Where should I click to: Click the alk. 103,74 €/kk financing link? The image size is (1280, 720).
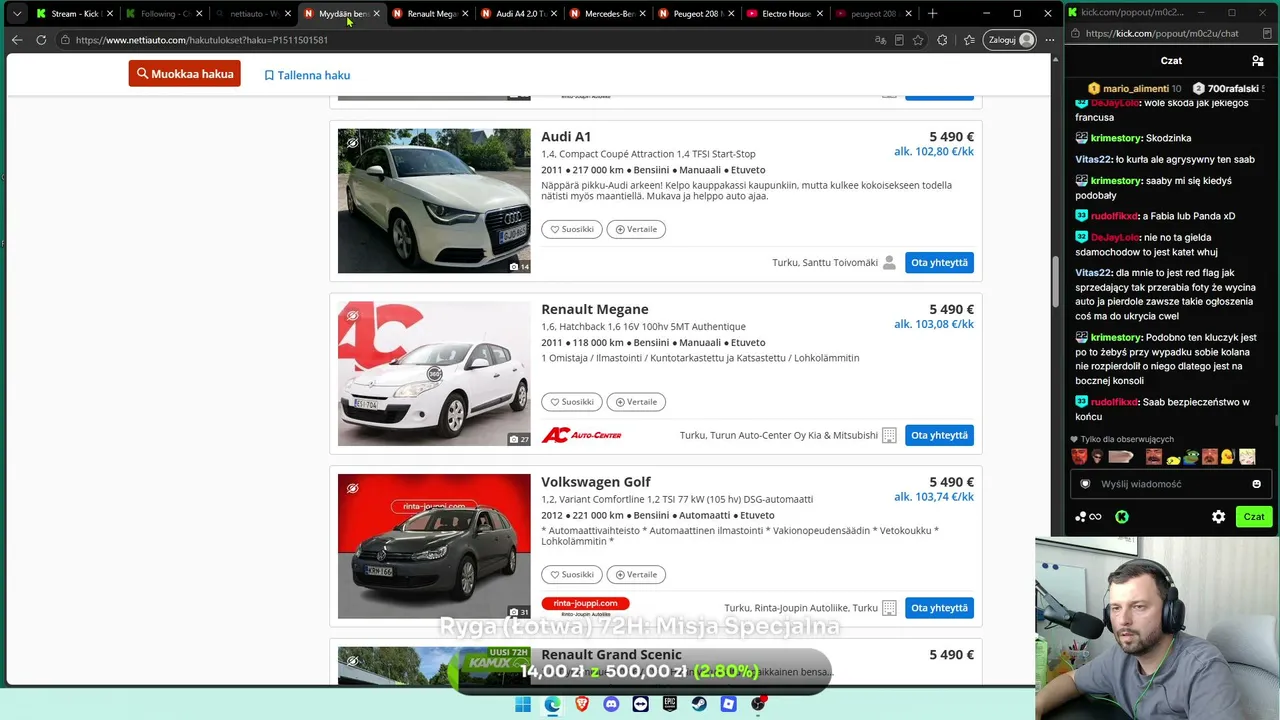934,497
